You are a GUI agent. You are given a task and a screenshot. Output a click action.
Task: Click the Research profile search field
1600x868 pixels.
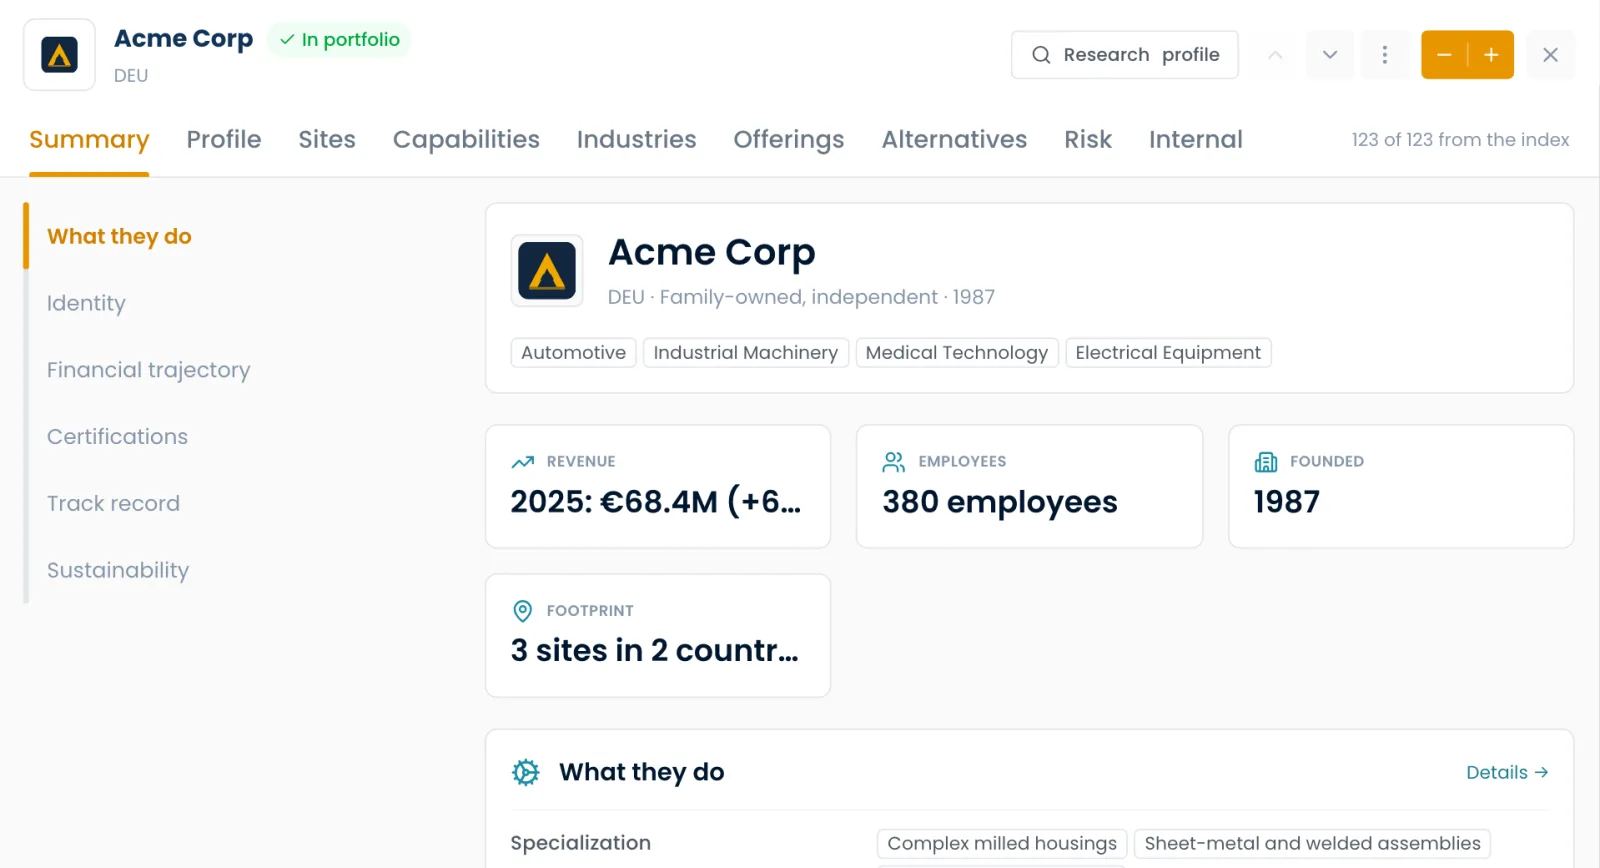[x=1125, y=55]
